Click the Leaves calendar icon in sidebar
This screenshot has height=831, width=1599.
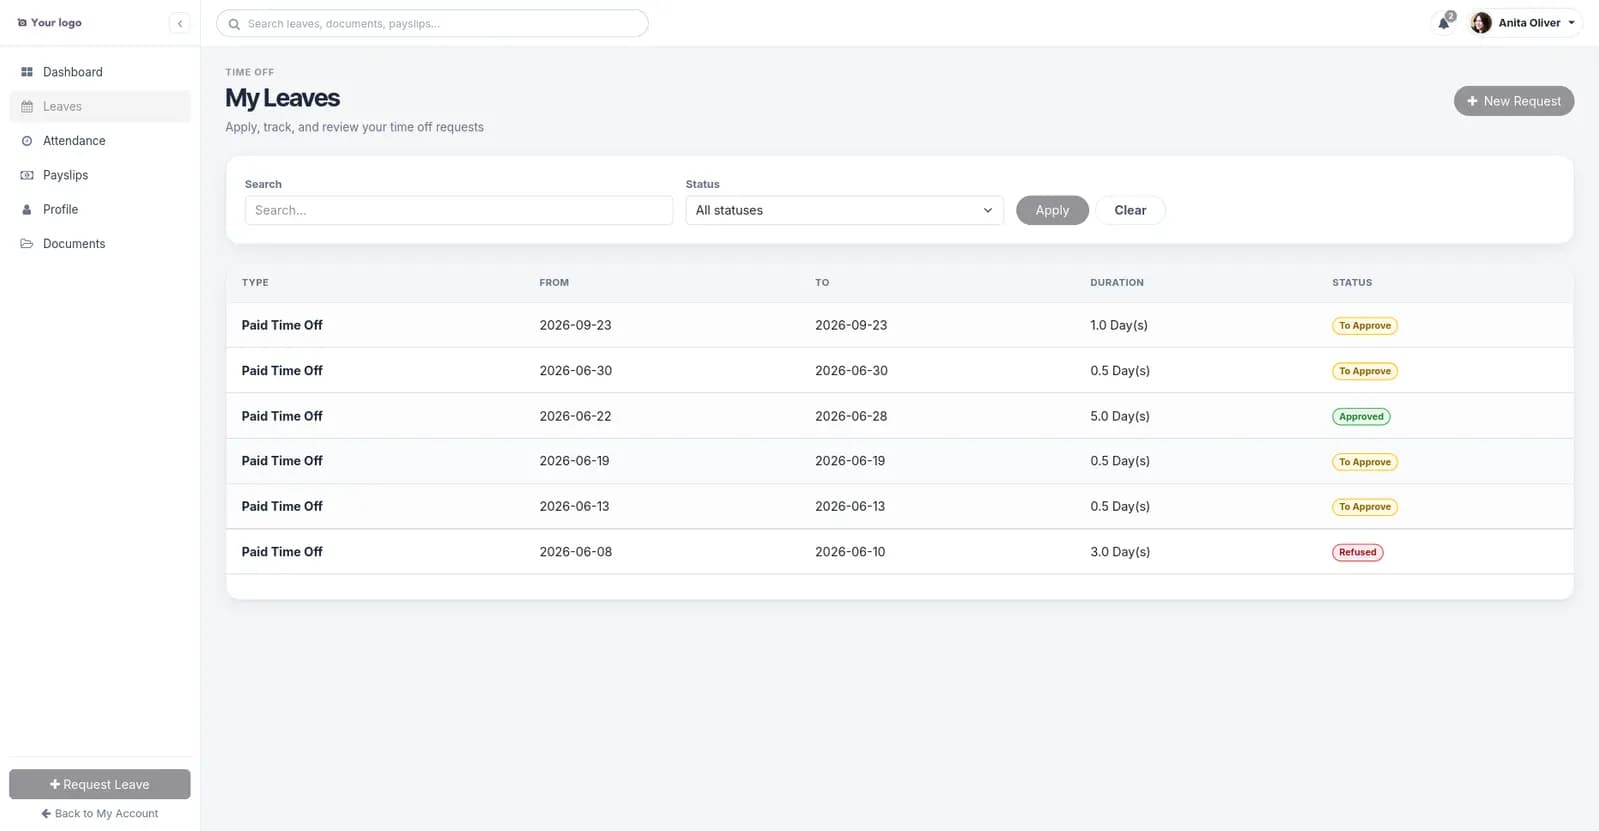pos(27,107)
